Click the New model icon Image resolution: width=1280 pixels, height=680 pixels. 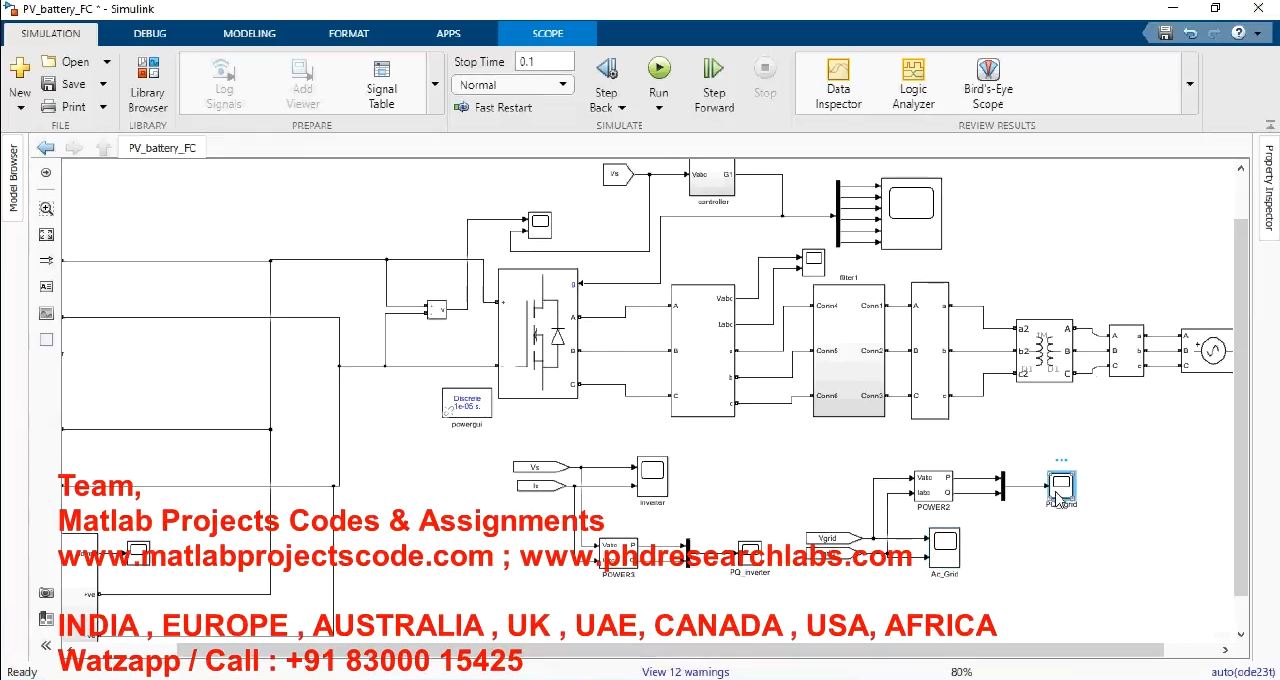tap(20, 69)
